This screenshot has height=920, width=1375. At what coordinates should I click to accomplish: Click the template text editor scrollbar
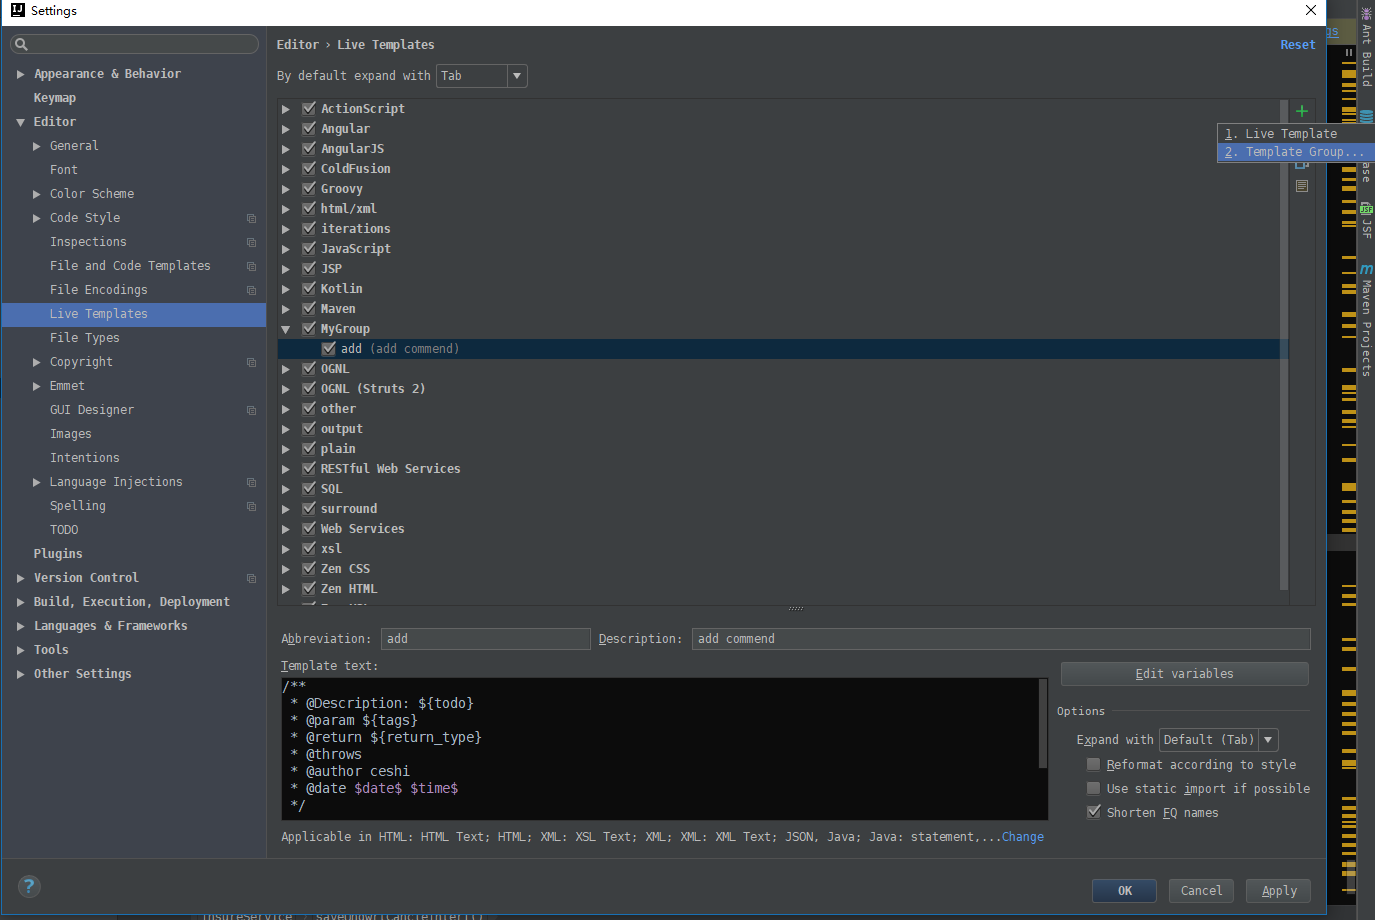[x=1043, y=725]
